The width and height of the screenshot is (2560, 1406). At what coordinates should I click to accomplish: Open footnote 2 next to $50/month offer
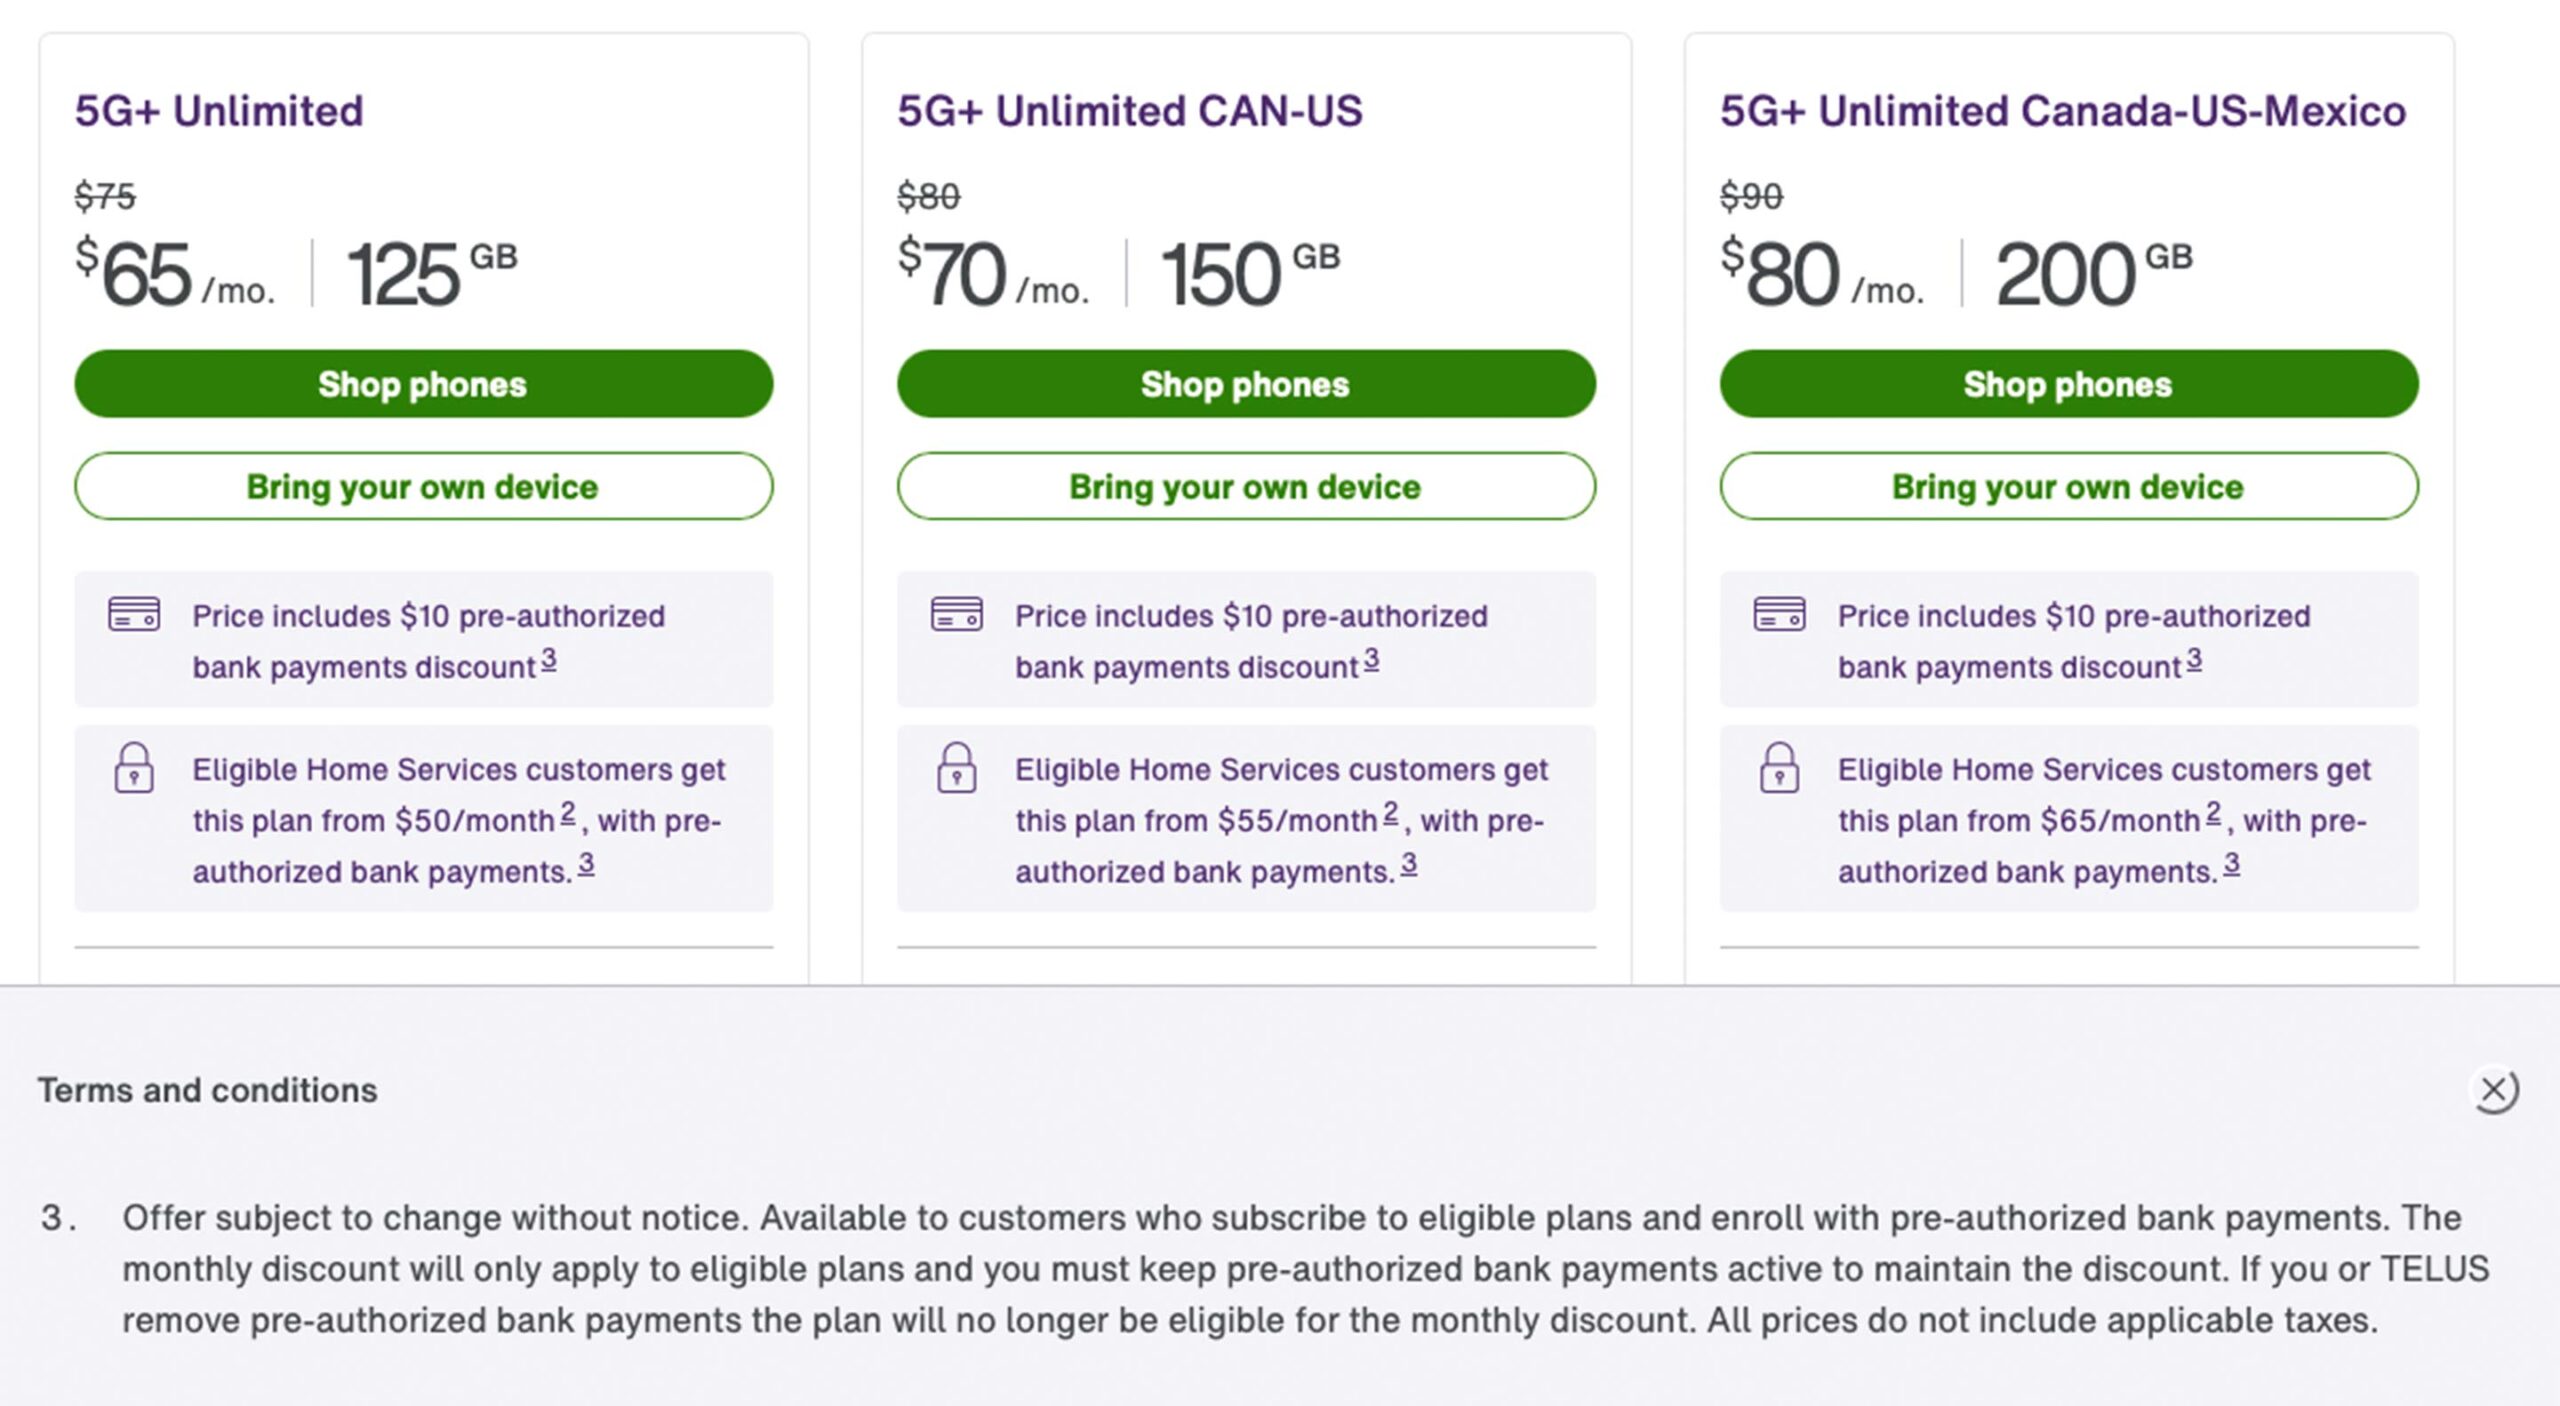point(570,812)
